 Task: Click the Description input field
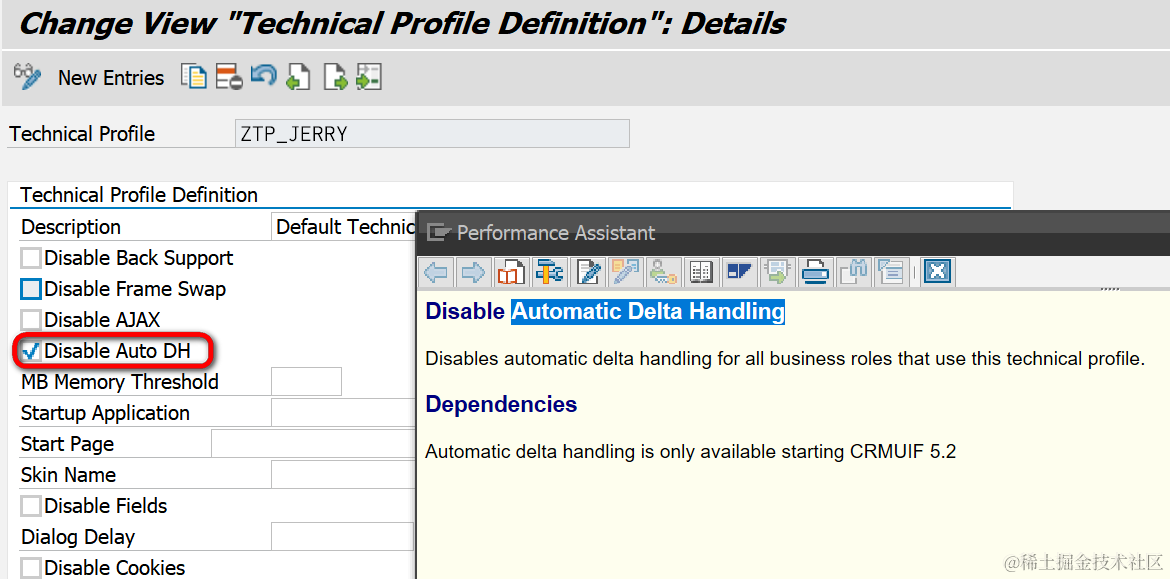[x=345, y=227]
